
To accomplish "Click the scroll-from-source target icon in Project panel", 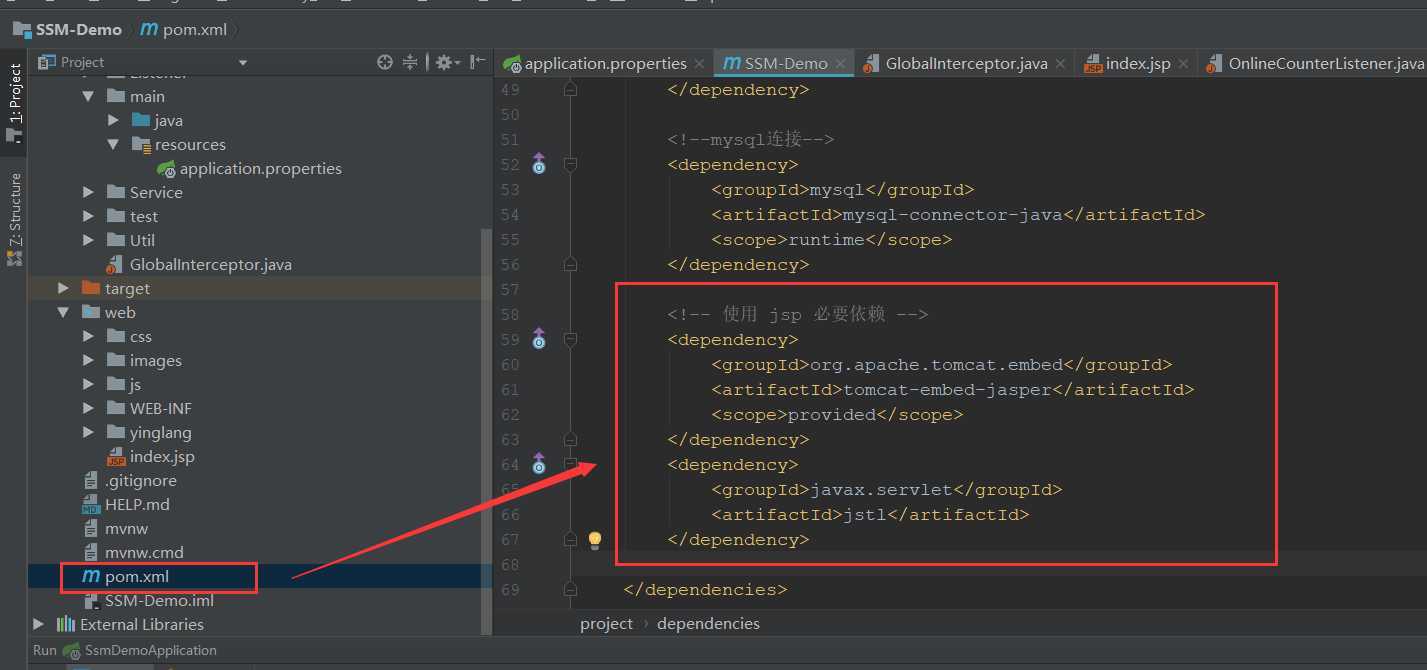I will pyautogui.click(x=384, y=62).
